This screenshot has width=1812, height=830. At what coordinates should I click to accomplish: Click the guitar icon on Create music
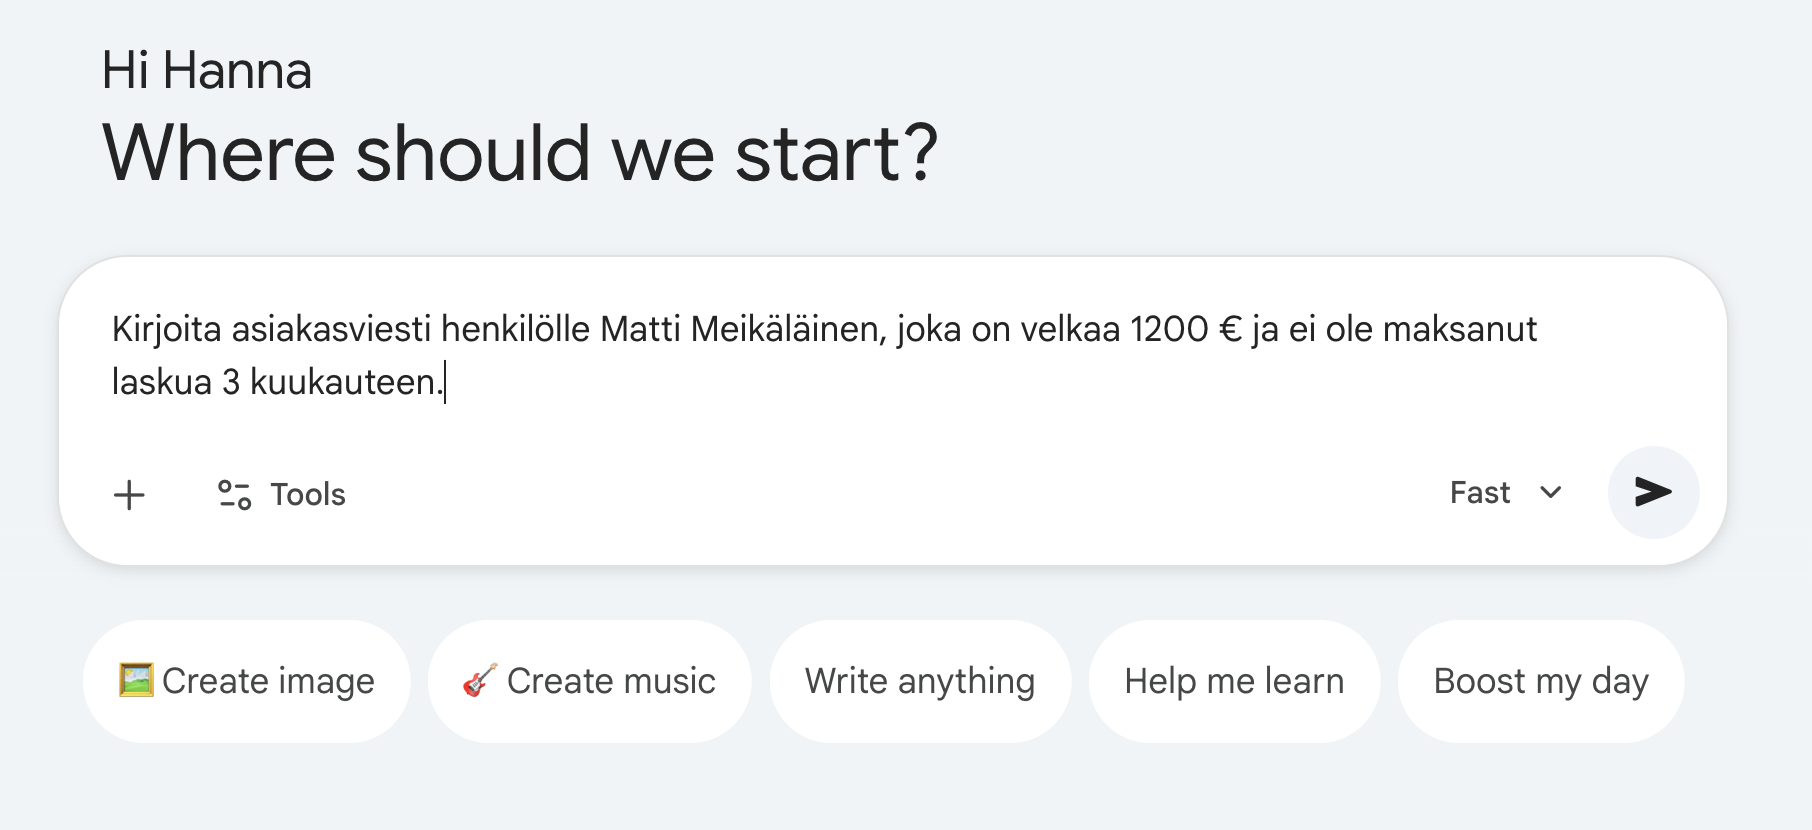coord(478,680)
